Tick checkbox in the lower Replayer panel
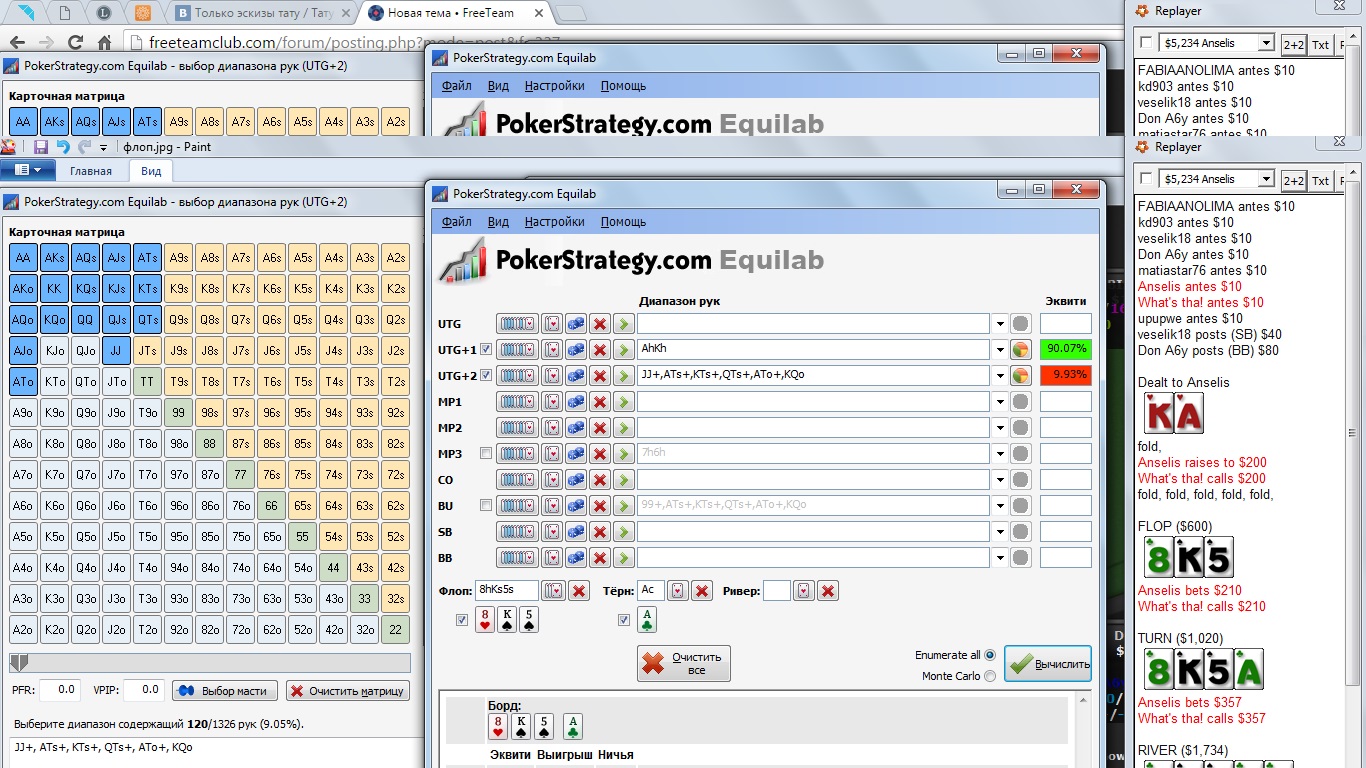1366x768 pixels. tap(1146, 180)
